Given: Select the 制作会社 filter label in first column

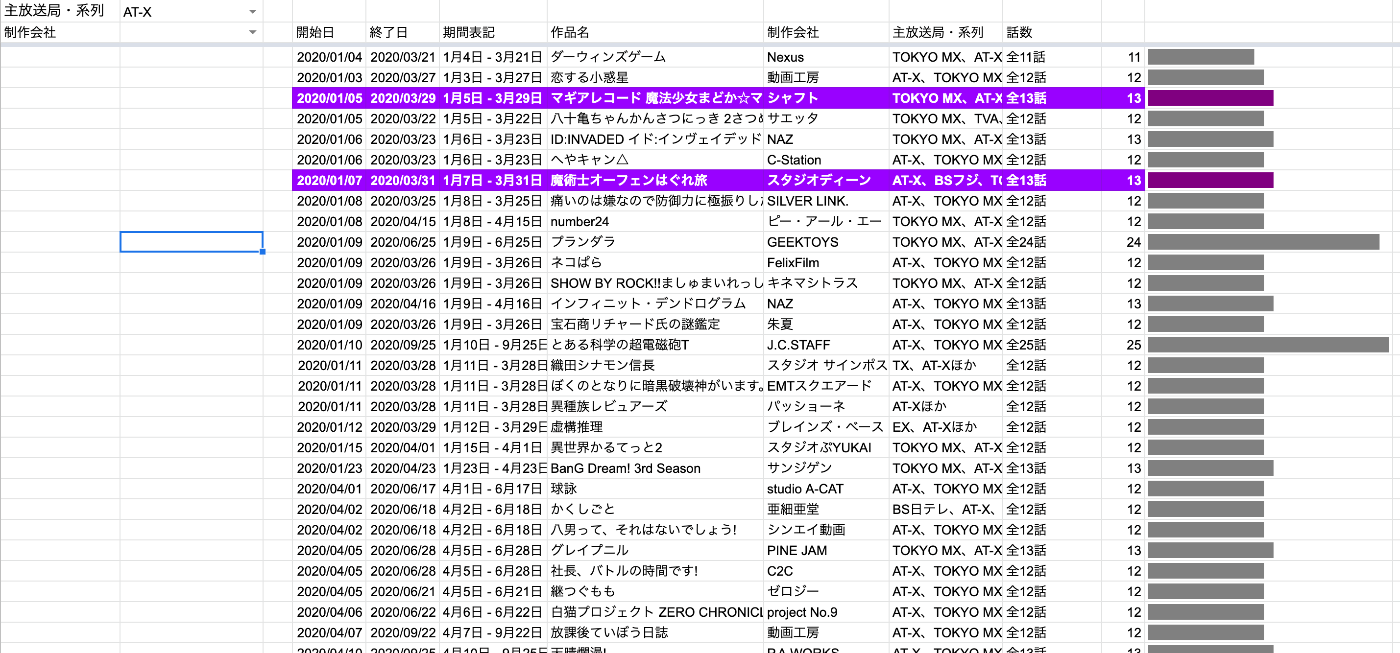Looking at the screenshot, I should [x=60, y=32].
